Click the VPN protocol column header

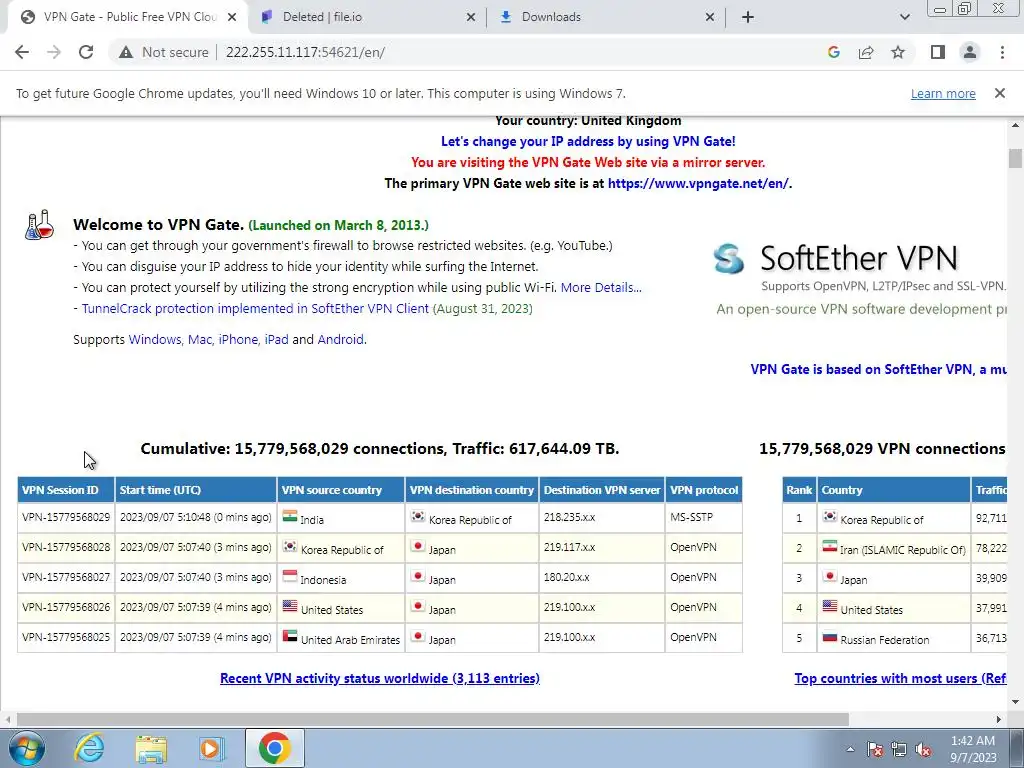(x=704, y=490)
